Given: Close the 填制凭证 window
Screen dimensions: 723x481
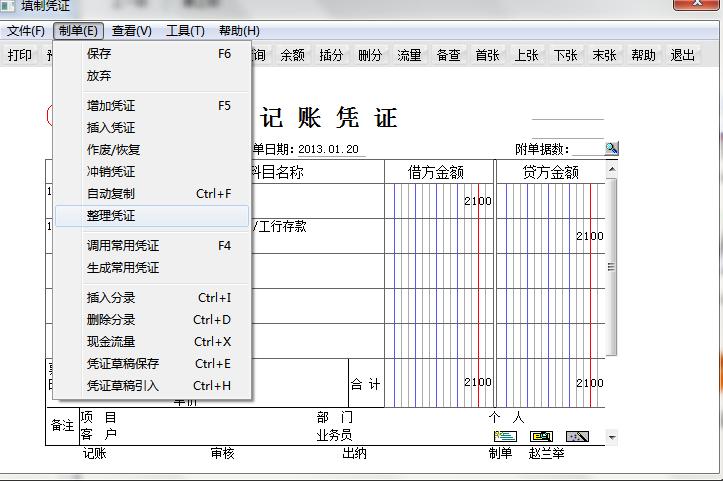Looking at the screenshot, I should [696, 4].
